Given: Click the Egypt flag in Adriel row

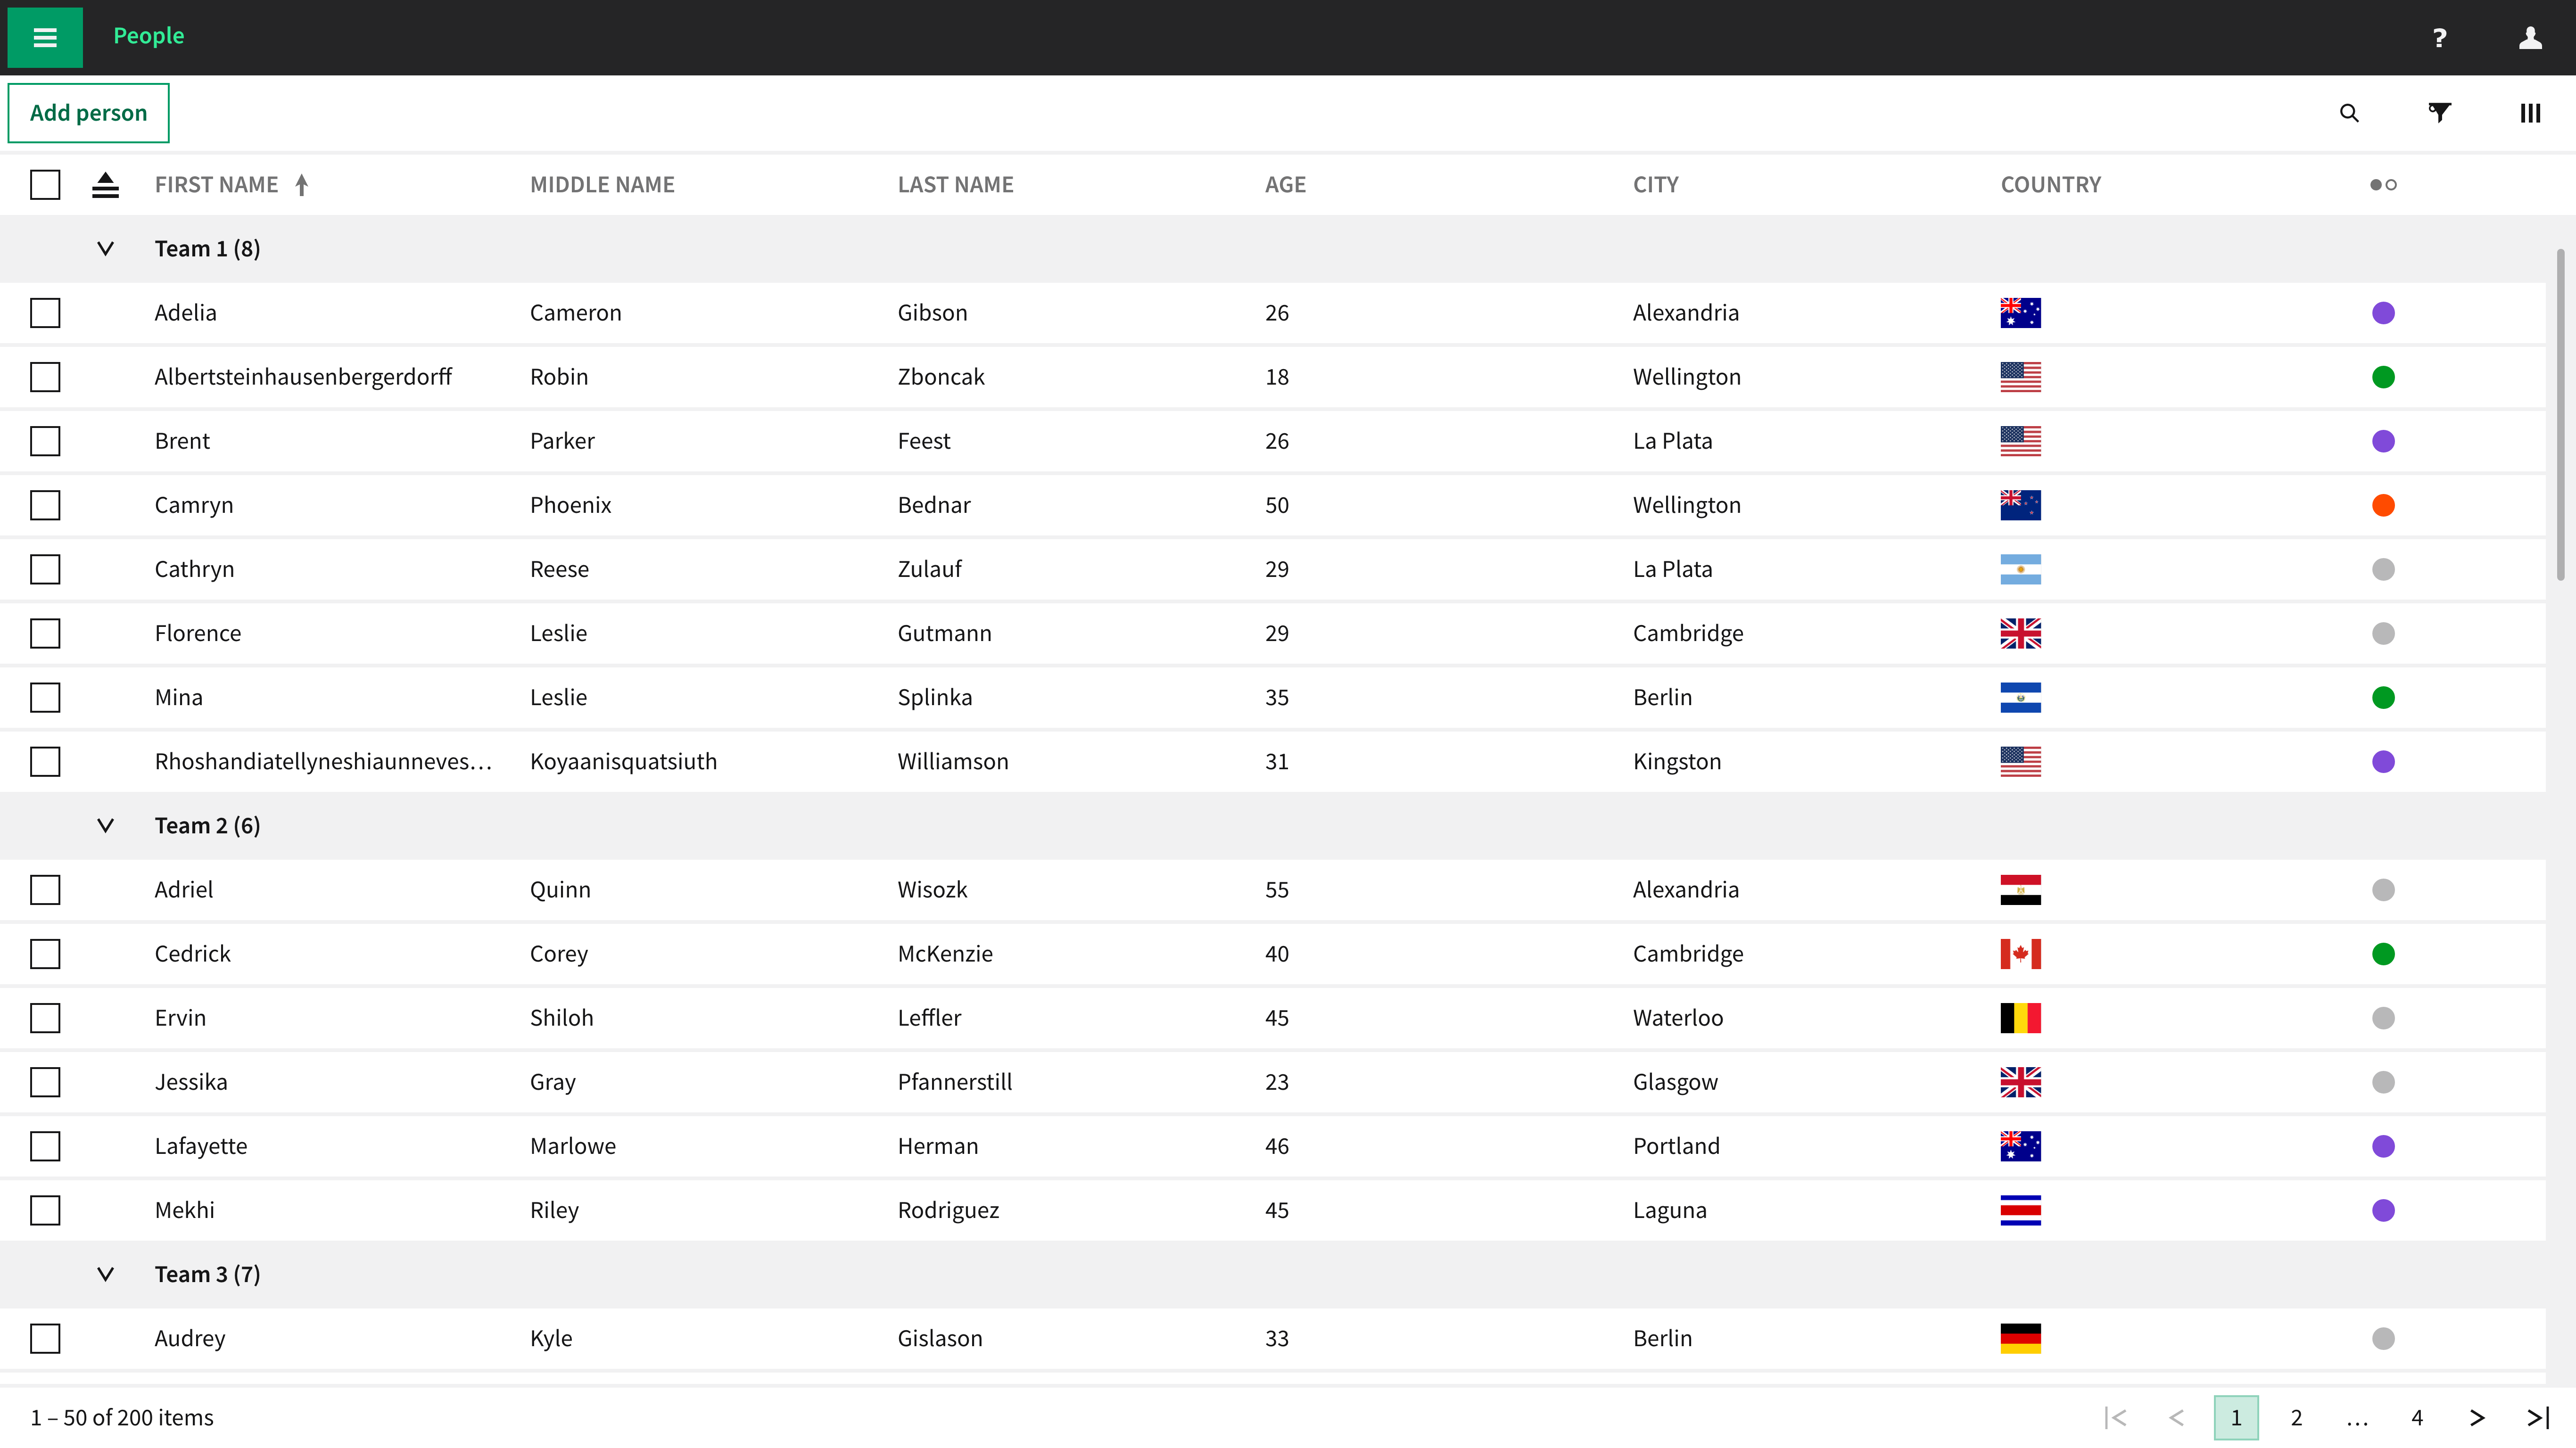Looking at the screenshot, I should (x=2020, y=890).
